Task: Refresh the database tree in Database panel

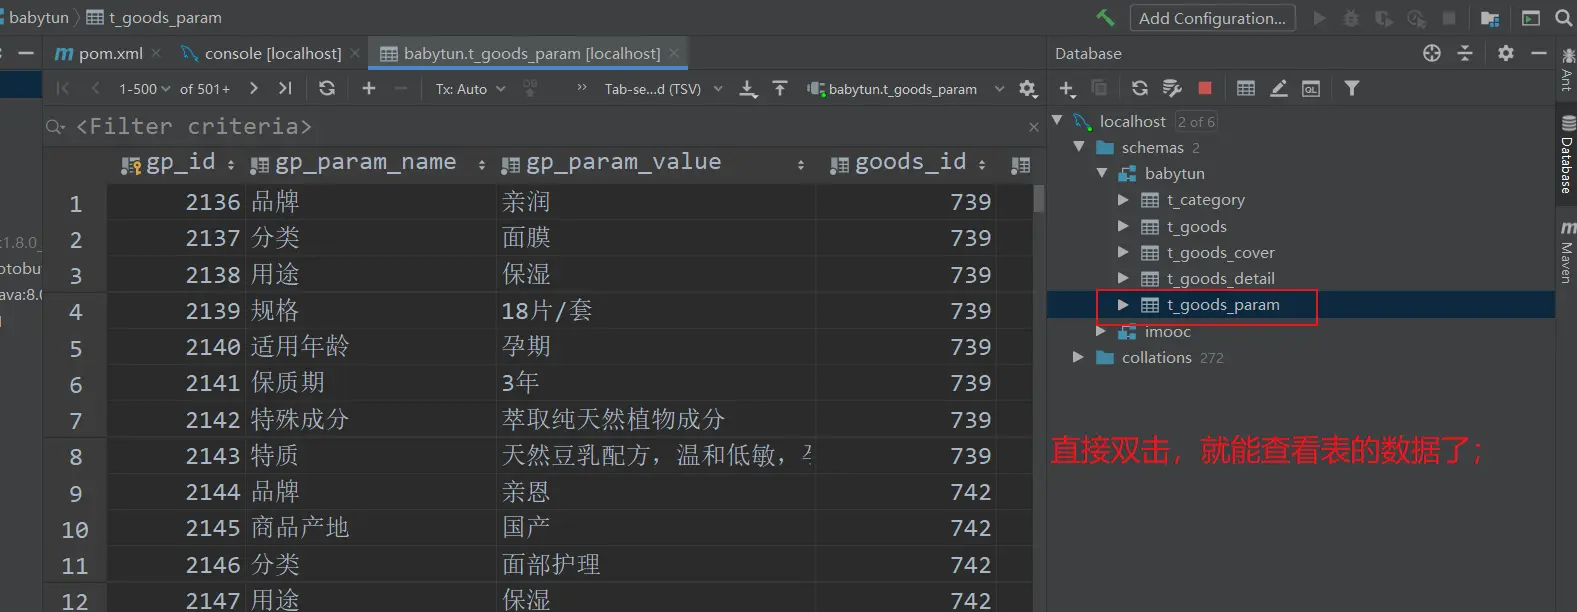Action: [x=1139, y=89]
